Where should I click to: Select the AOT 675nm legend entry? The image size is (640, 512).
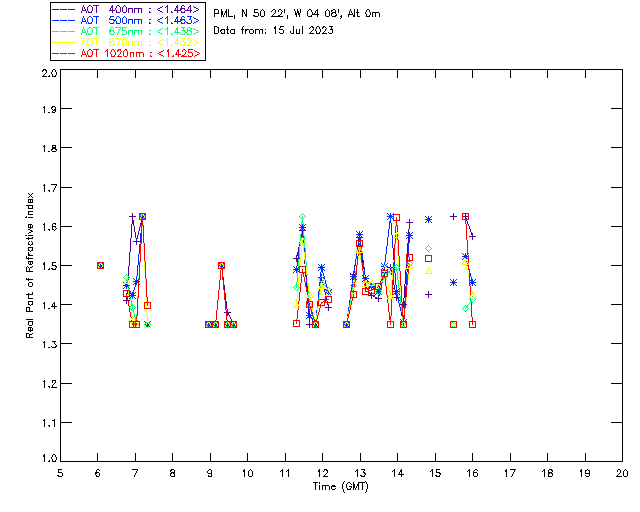pos(127,30)
